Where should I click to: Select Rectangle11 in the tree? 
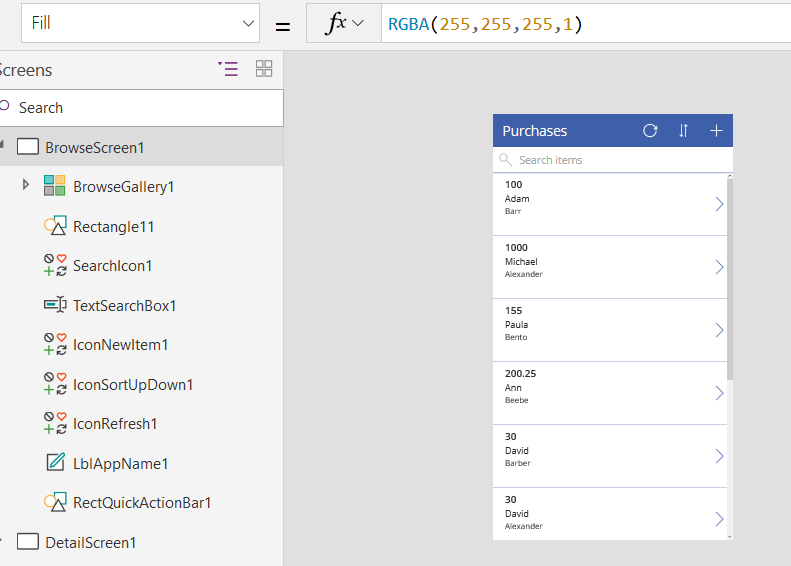coord(113,226)
